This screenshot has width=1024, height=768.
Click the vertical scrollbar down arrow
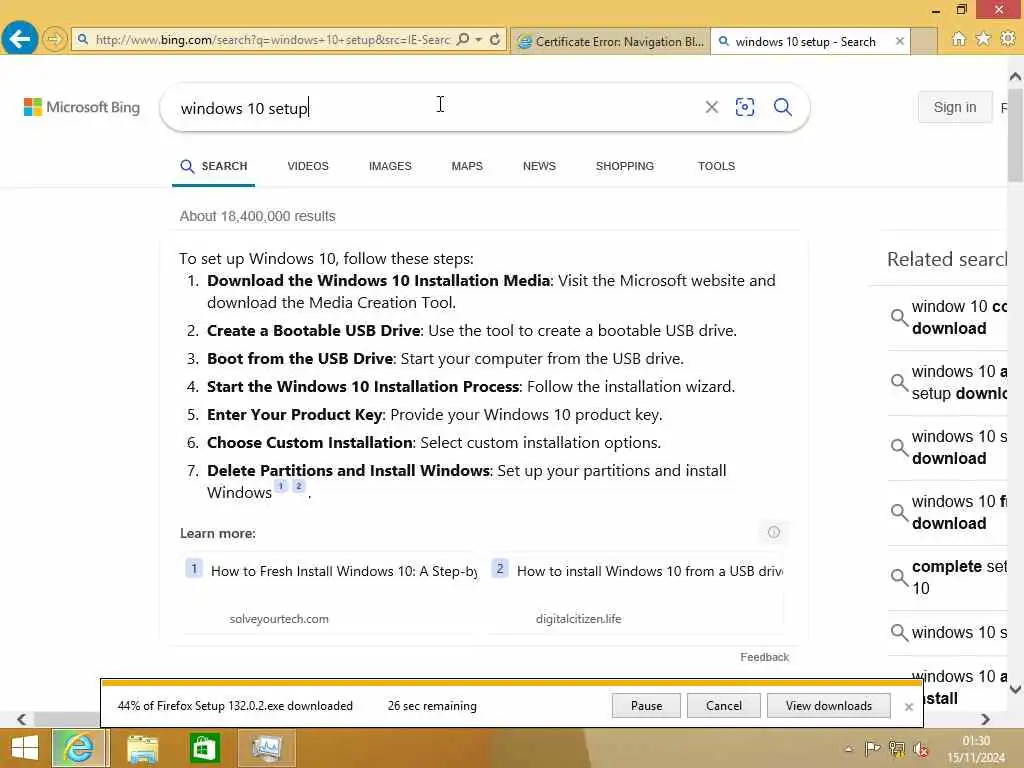pos(1016,689)
